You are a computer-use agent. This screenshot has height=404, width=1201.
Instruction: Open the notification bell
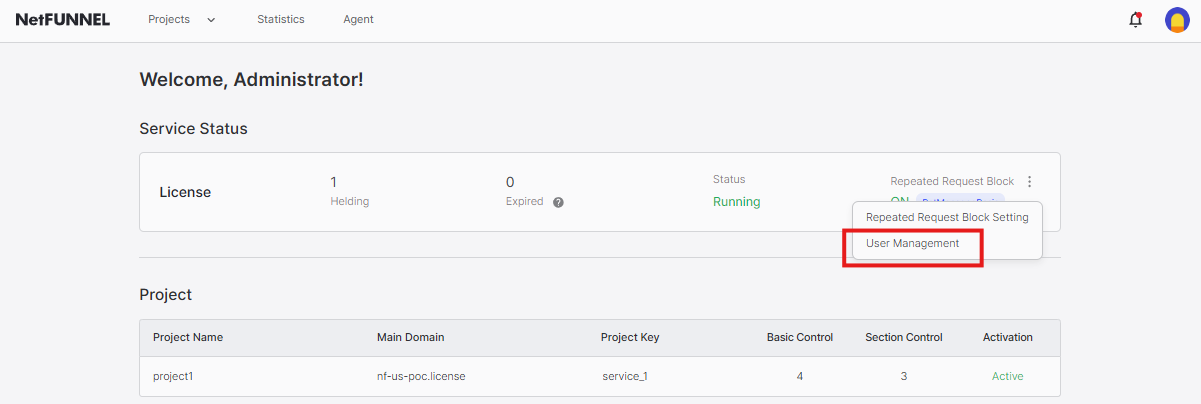coord(1135,19)
